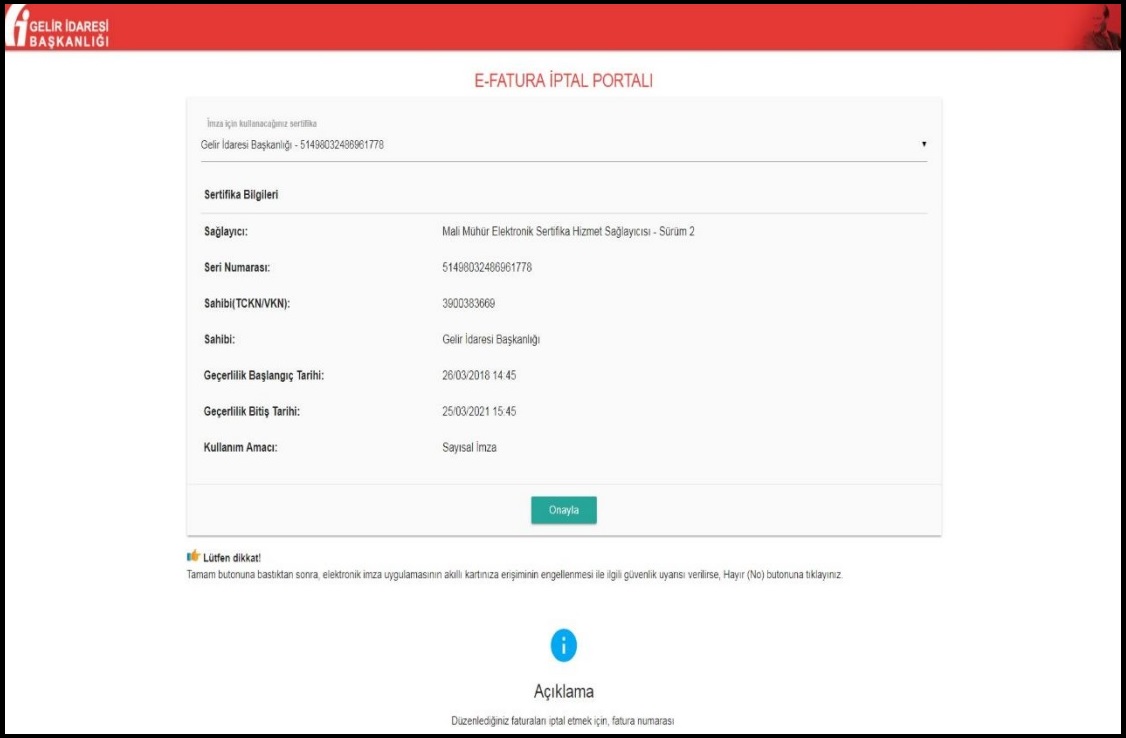Click the Gelir İdaresi Başkanlığı logo
The image size is (1126, 738).
click(x=56, y=28)
